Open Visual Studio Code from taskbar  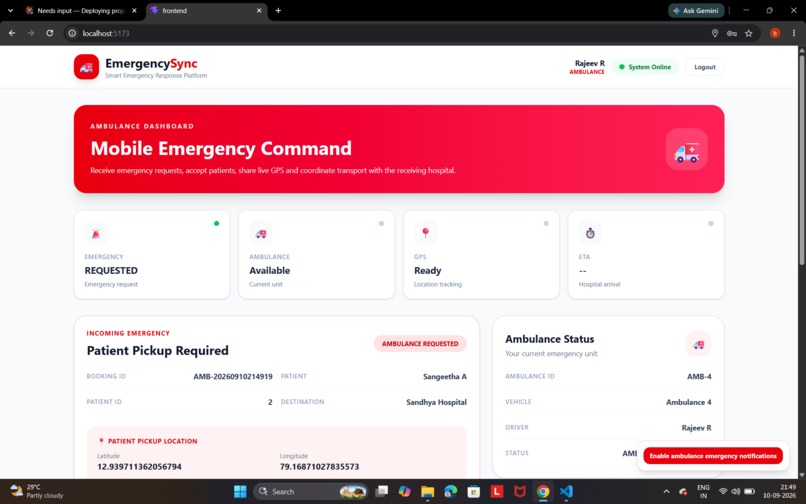[566, 492]
